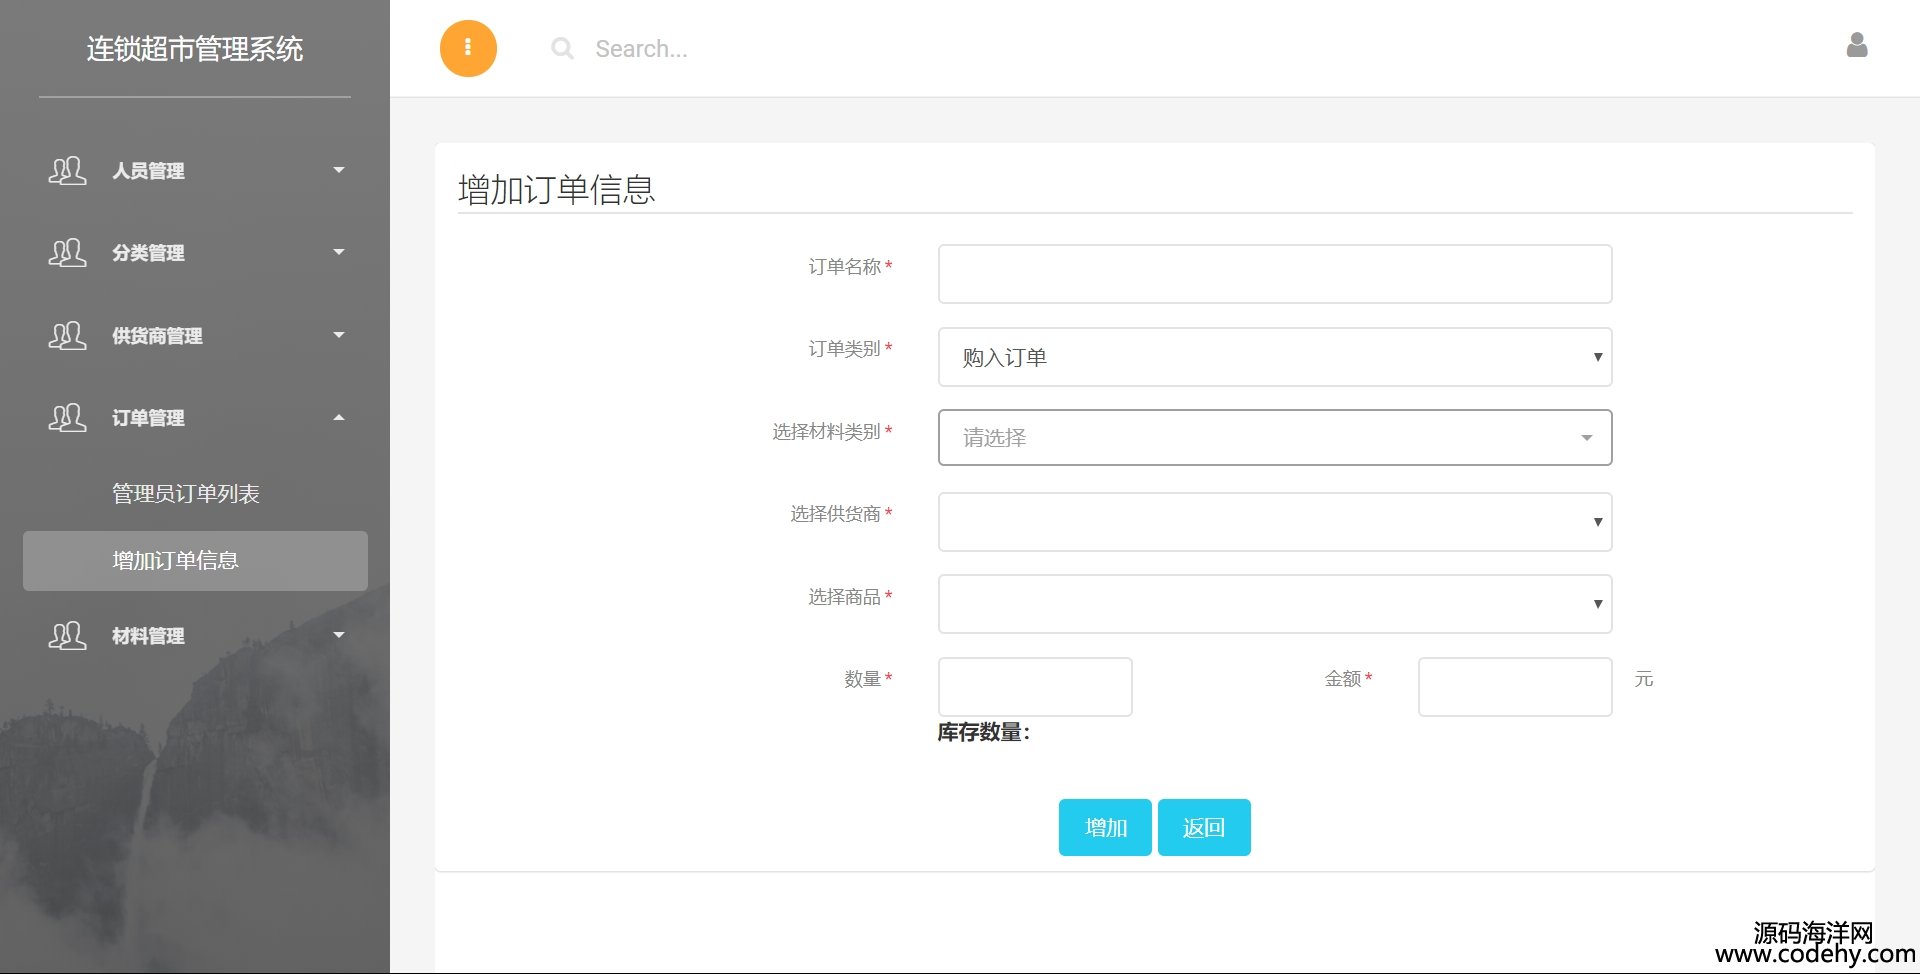Select 增加订单信息 in the sidebar
This screenshot has width=1920, height=974.
coord(176,561)
